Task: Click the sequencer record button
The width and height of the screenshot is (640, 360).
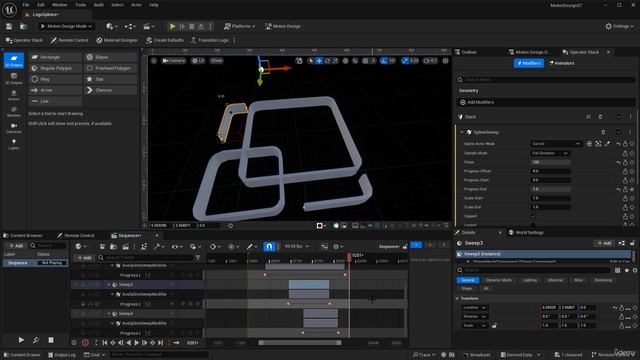Action: point(85,343)
